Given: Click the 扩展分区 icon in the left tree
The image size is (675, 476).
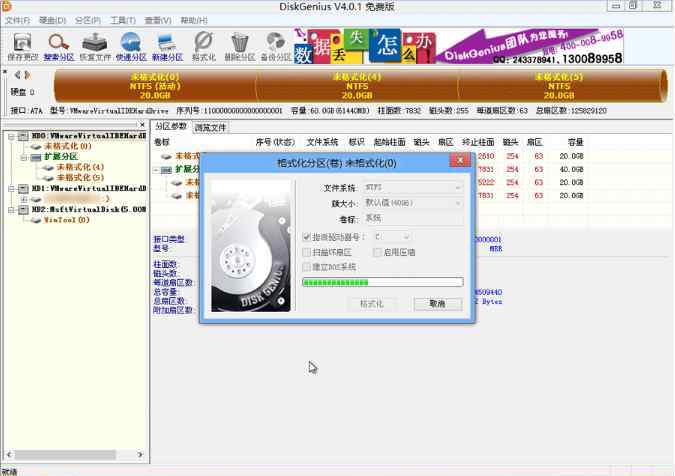Looking at the screenshot, I should [36, 157].
